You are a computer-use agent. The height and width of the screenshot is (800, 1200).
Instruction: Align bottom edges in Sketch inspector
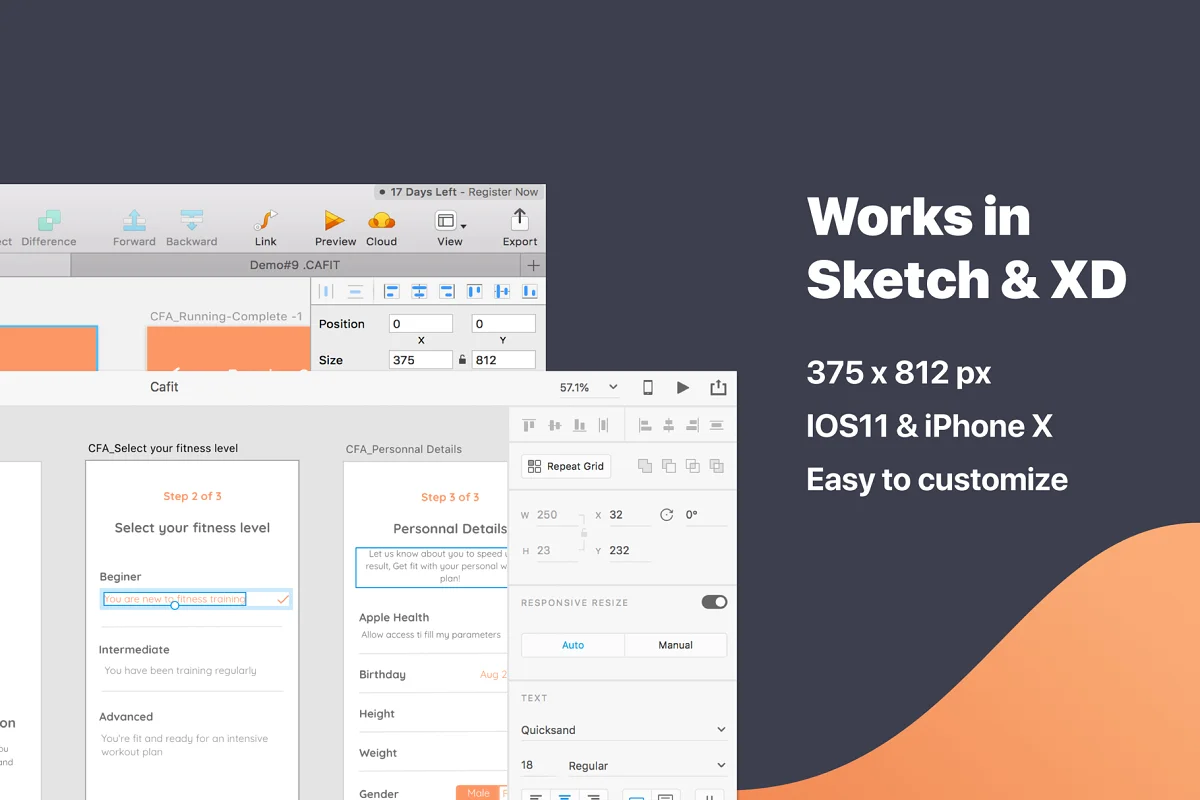(x=530, y=292)
